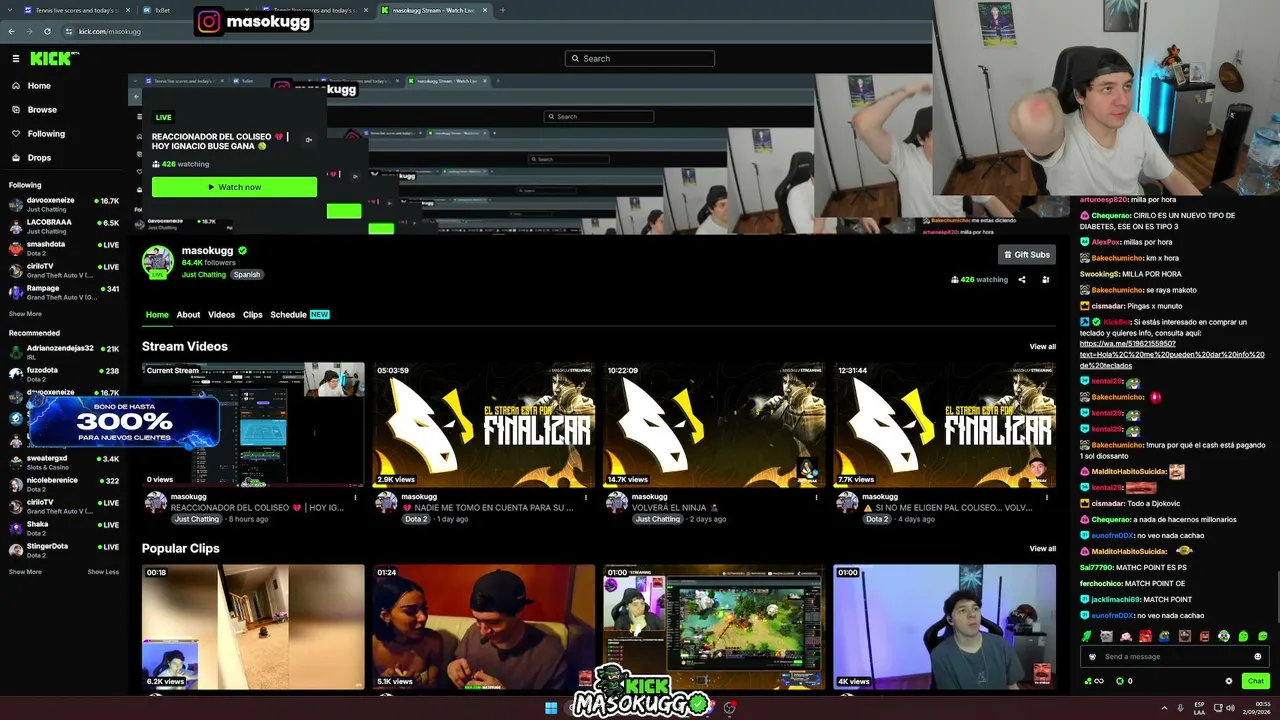Open Following in the sidebar
Viewport: 1280px width, 720px height.
[46, 134]
